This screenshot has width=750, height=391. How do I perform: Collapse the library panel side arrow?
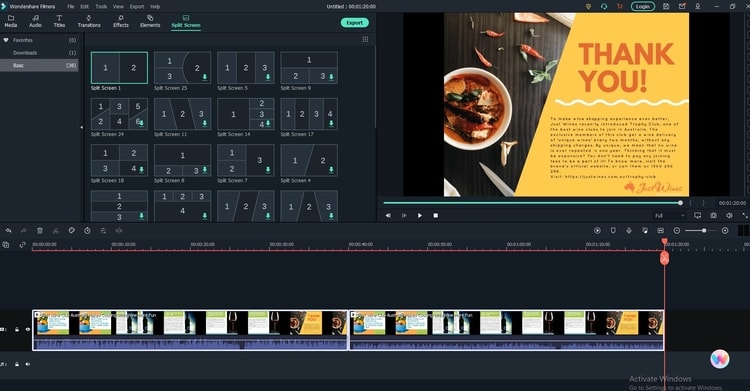81,127
